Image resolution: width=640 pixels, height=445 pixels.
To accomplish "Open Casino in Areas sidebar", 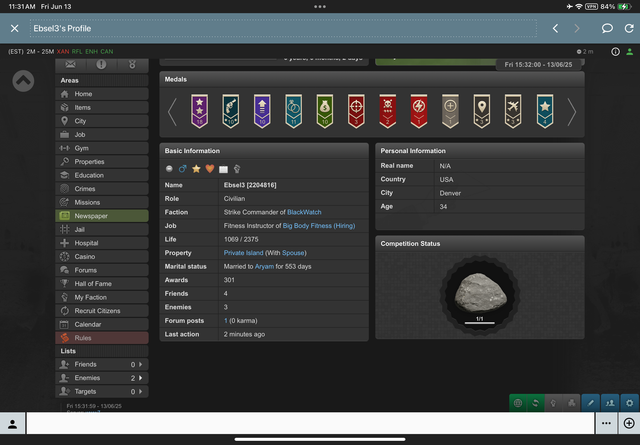I will pos(102,256).
